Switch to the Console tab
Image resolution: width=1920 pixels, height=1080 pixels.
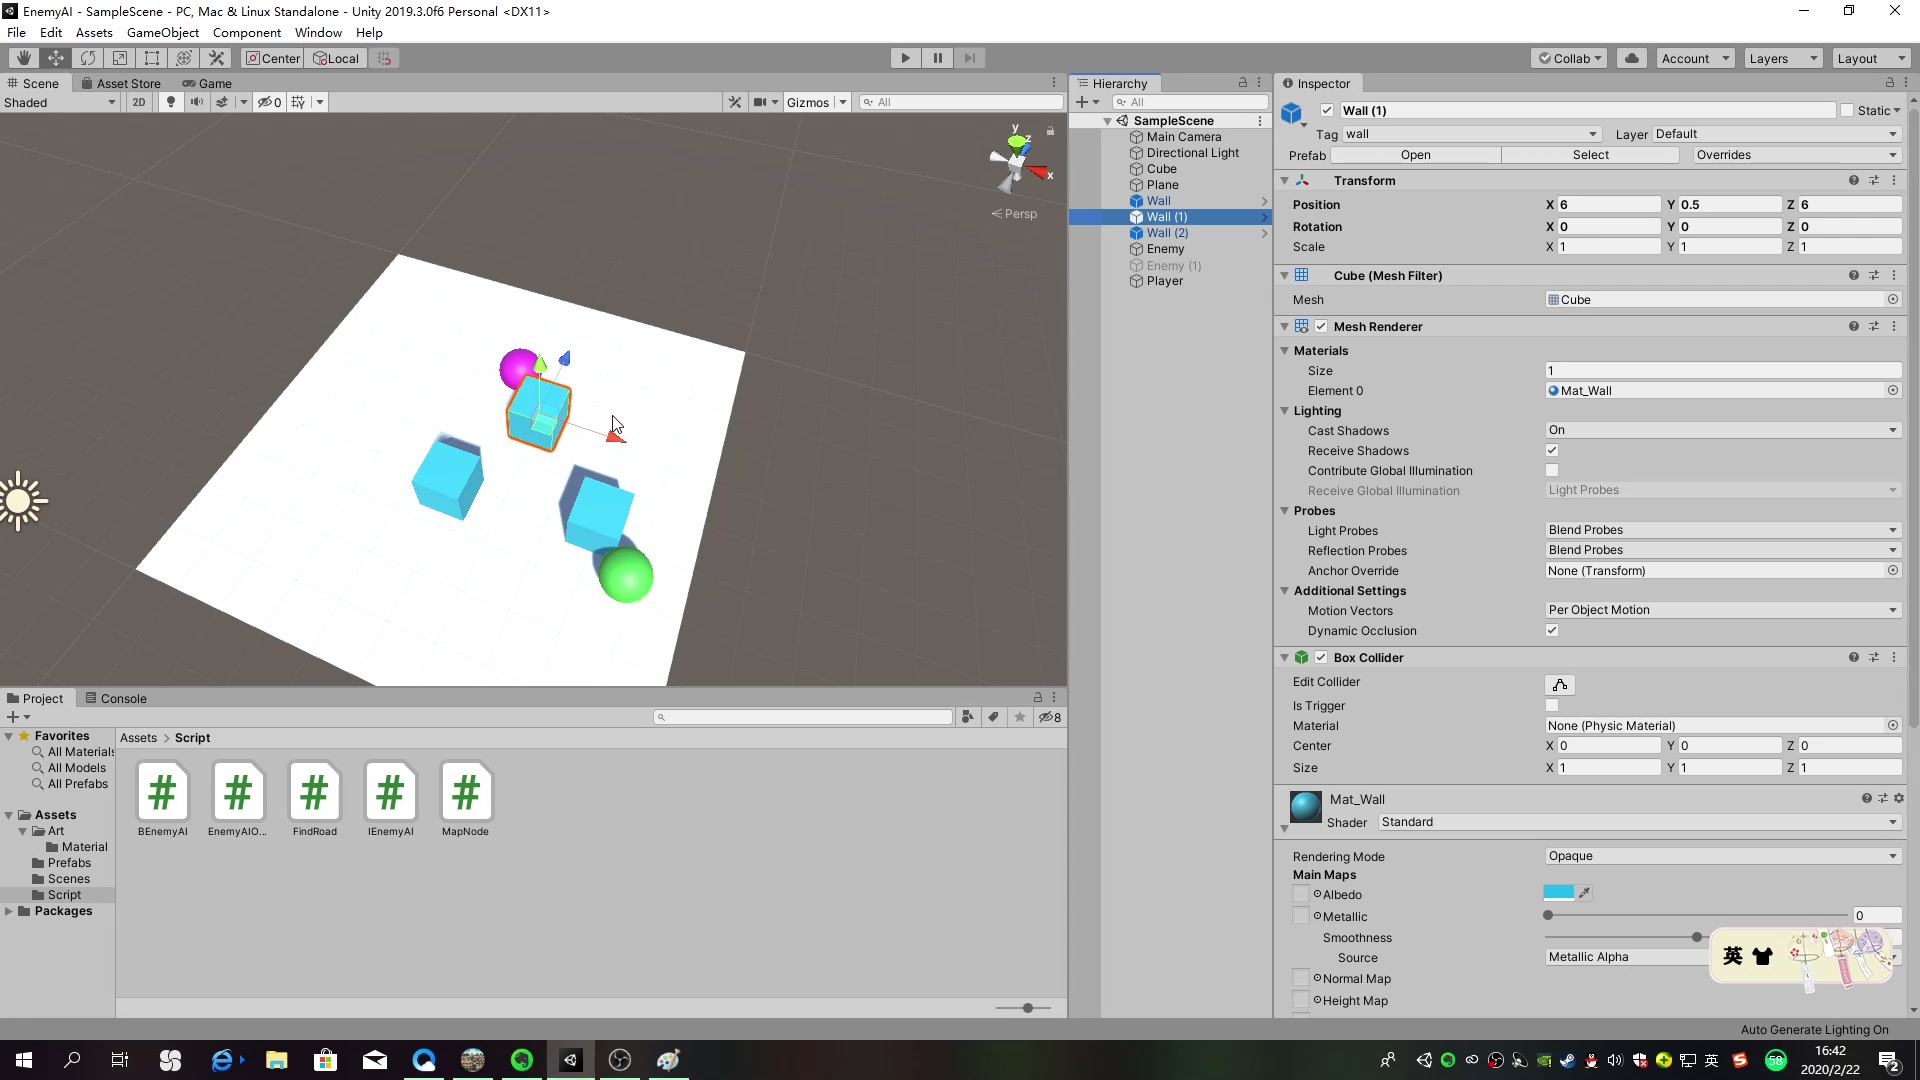pyautogui.click(x=117, y=699)
